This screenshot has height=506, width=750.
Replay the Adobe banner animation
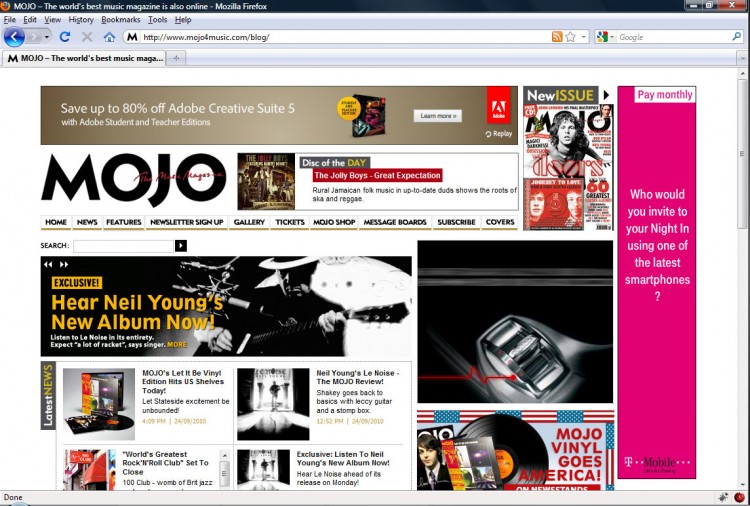click(498, 134)
